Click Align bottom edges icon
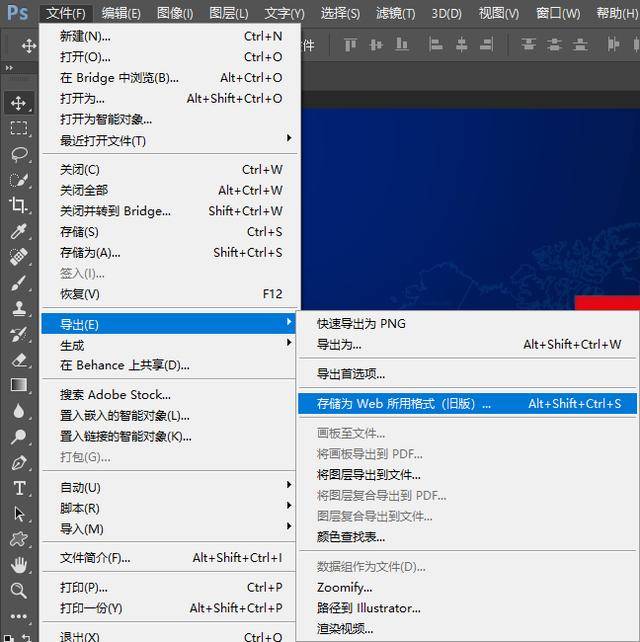640x642 pixels. 402,45
